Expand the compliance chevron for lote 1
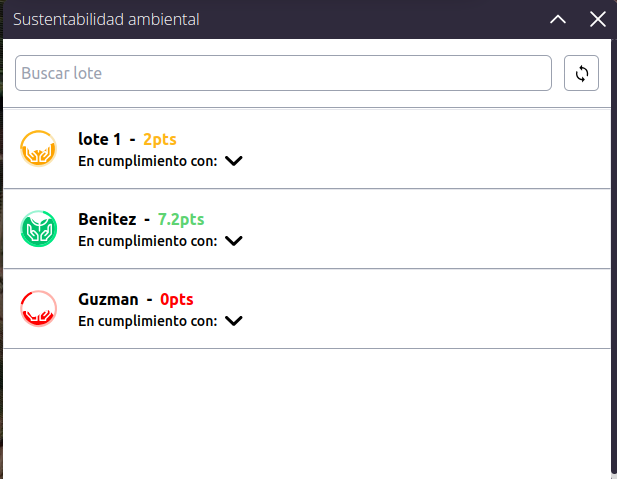Image resolution: width=617 pixels, height=479 pixels. tap(234, 161)
